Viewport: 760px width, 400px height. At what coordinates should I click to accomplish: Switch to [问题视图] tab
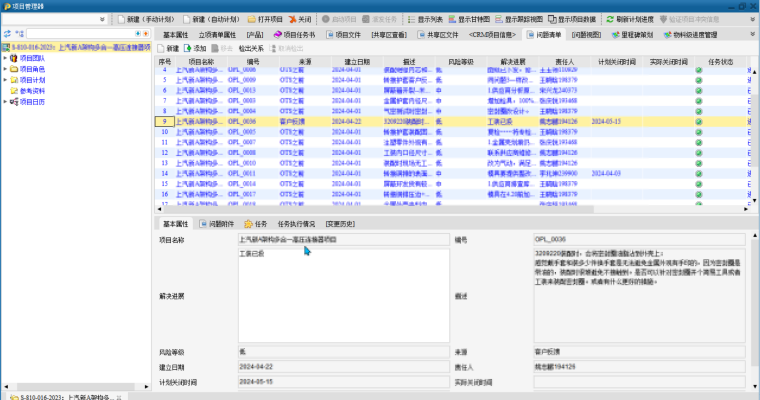[x=586, y=35]
